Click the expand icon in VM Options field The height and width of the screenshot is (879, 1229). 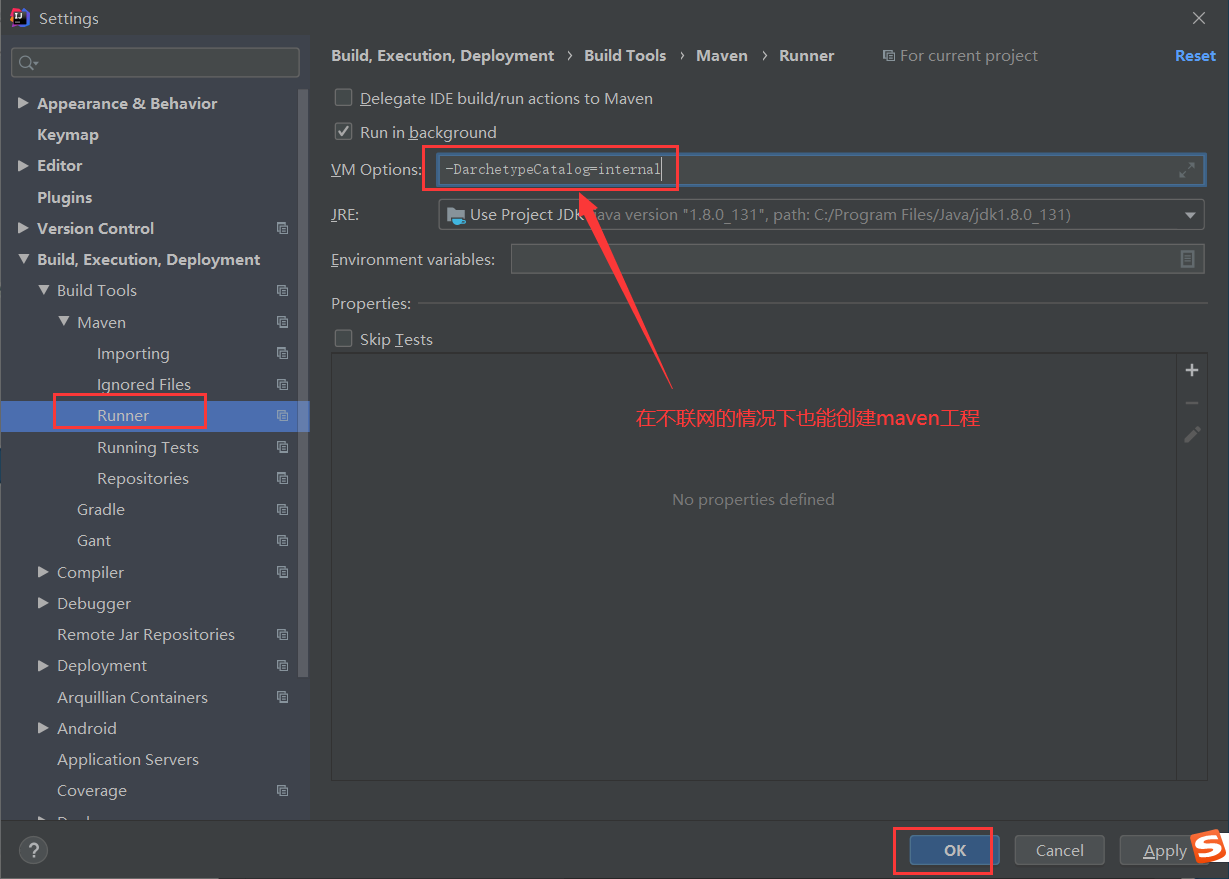1187,170
